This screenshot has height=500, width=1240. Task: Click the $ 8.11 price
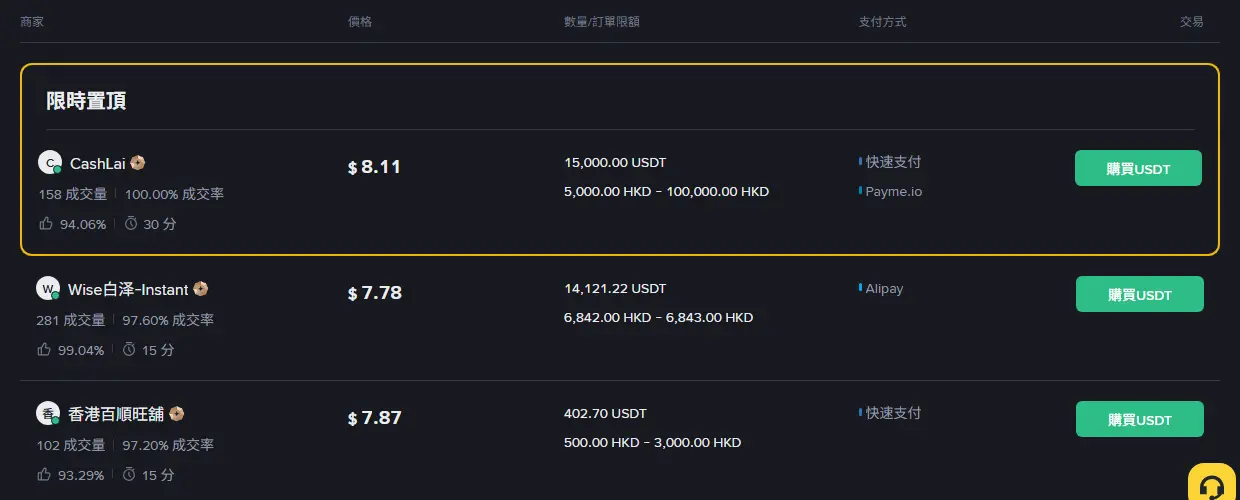point(374,167)
